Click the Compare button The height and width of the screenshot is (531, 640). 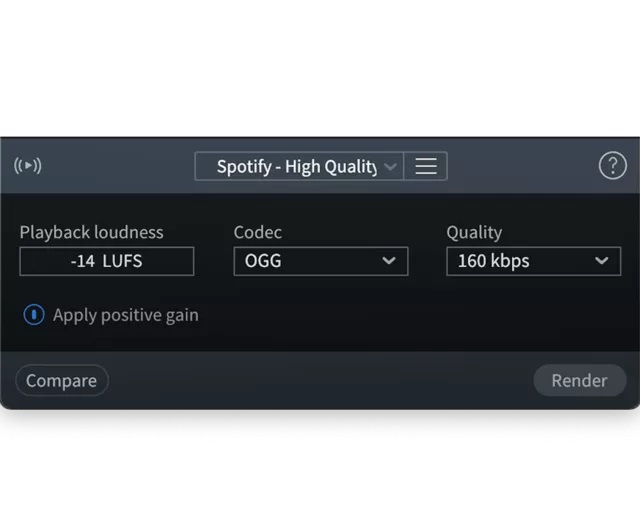[62, 380]
